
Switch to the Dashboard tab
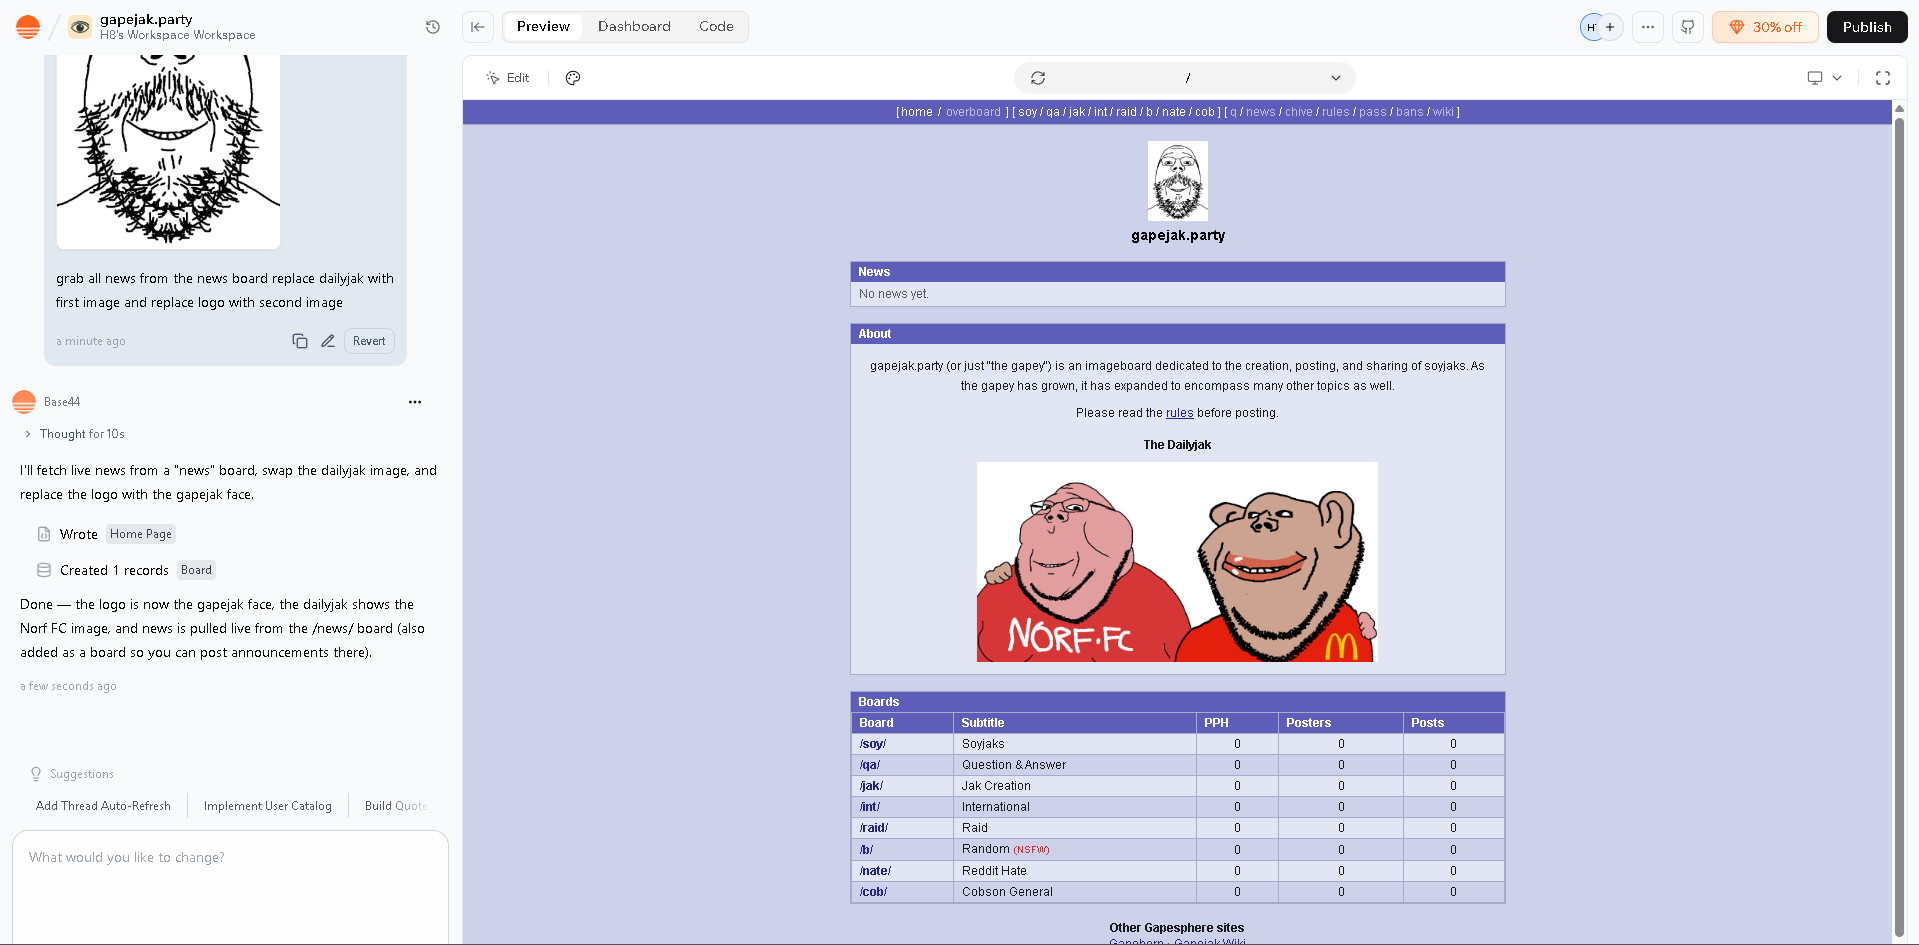pyautogui.click(x=634, y=27)
